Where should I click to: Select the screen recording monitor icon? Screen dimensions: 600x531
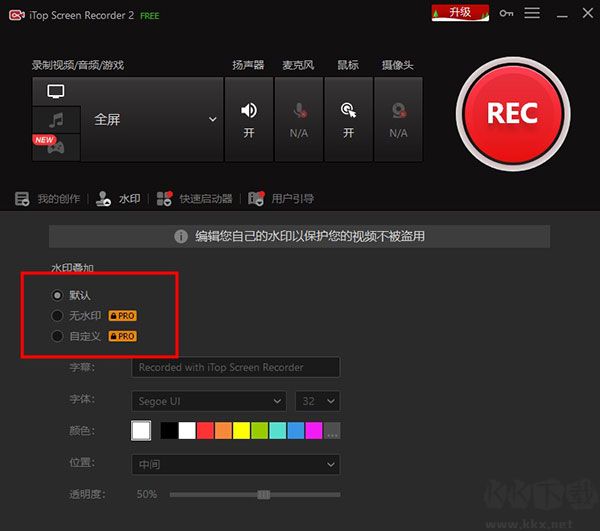[x=56, y=91]
